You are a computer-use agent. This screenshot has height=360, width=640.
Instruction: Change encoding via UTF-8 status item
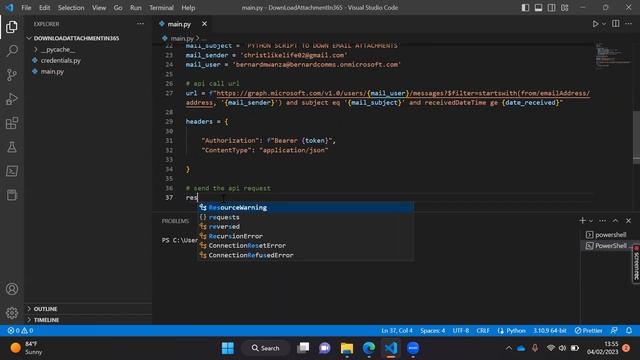[x=461, y=331]
